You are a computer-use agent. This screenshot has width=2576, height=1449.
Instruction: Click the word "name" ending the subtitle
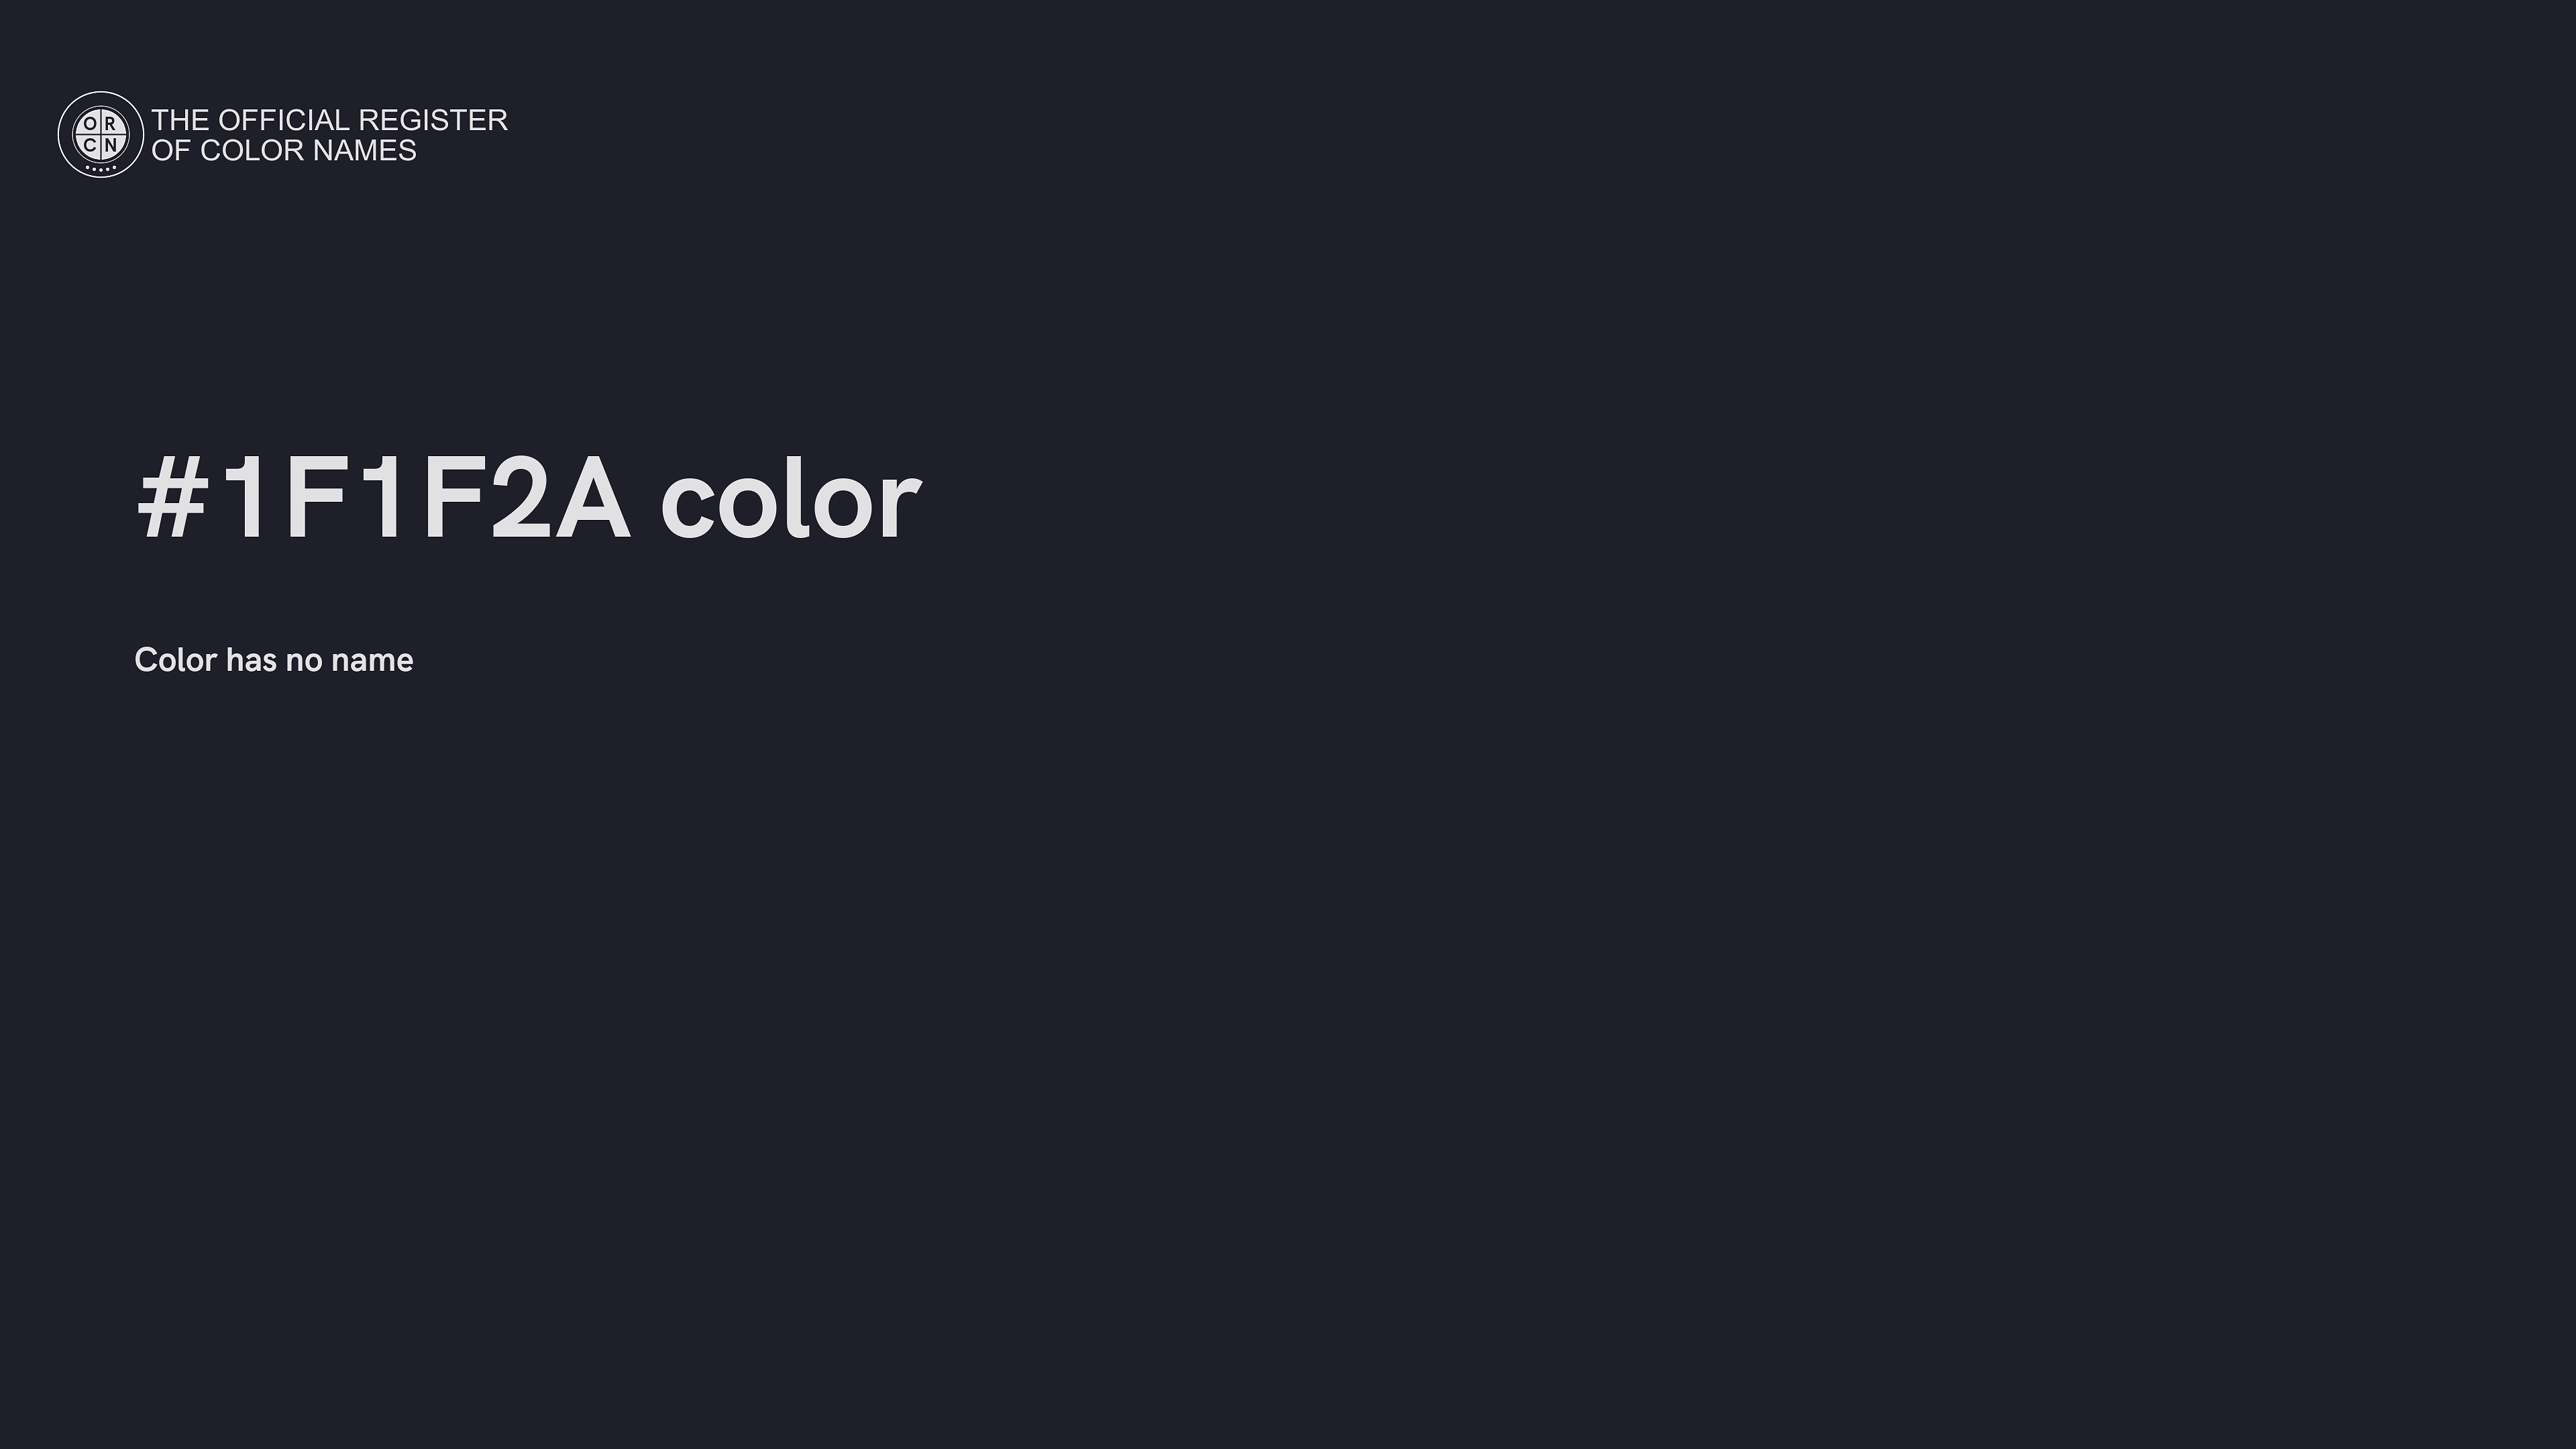[x=372, y=660]
